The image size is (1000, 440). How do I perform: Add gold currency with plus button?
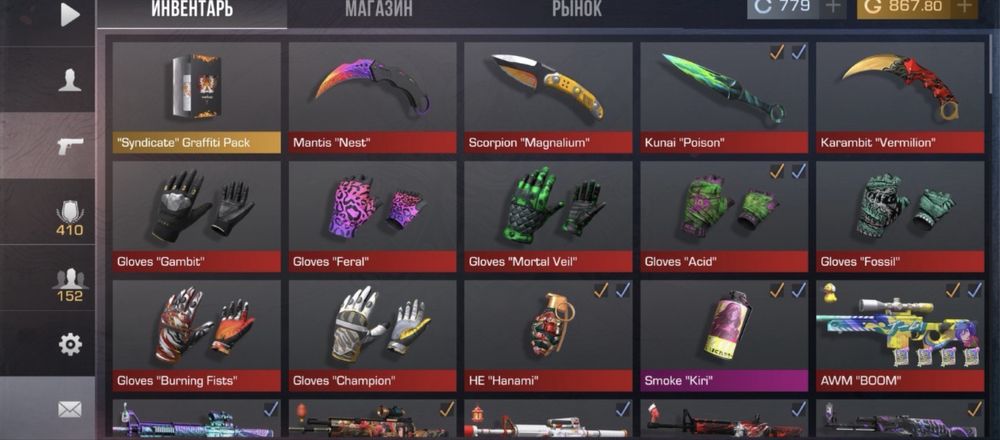point(964,7)
